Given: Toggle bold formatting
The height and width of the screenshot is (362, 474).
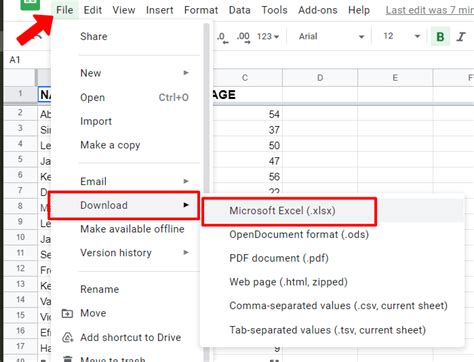Looking at the screenshot, I should coord(440,36).
